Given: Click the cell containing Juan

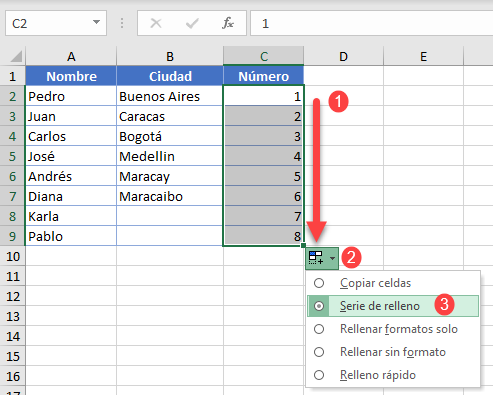Looking at the screenshot, I should coord(71,116).
